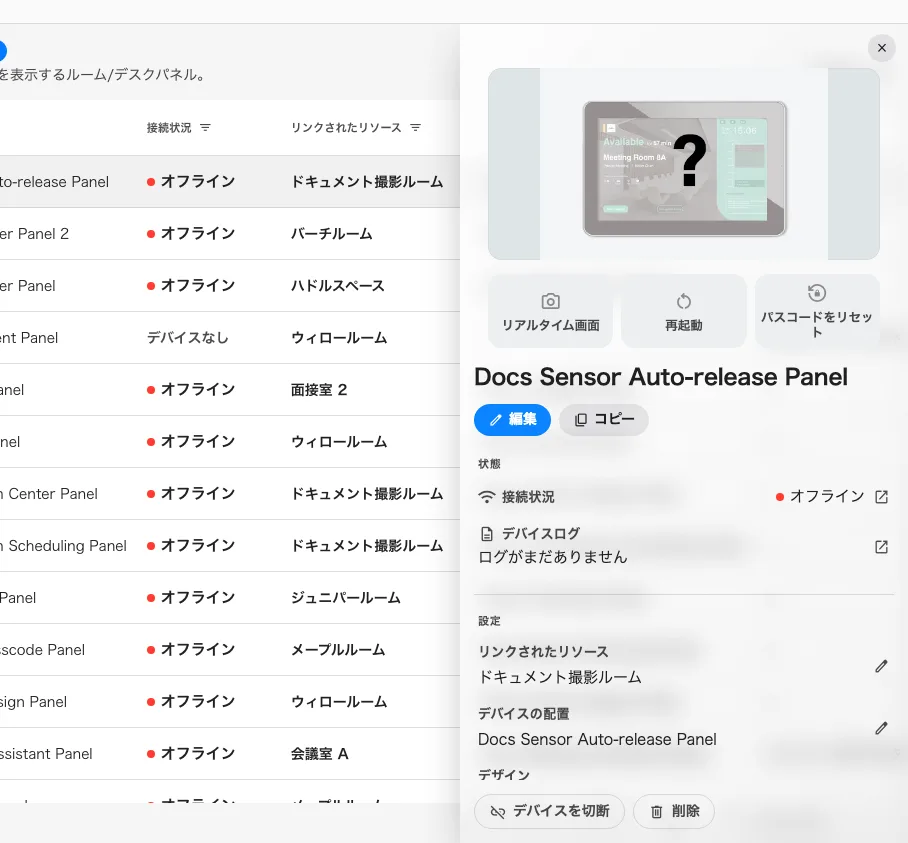Screen dimensions: 908x843
Task: Select the scode Panel row
Action: pyautogui.click(x=230, y=650)
